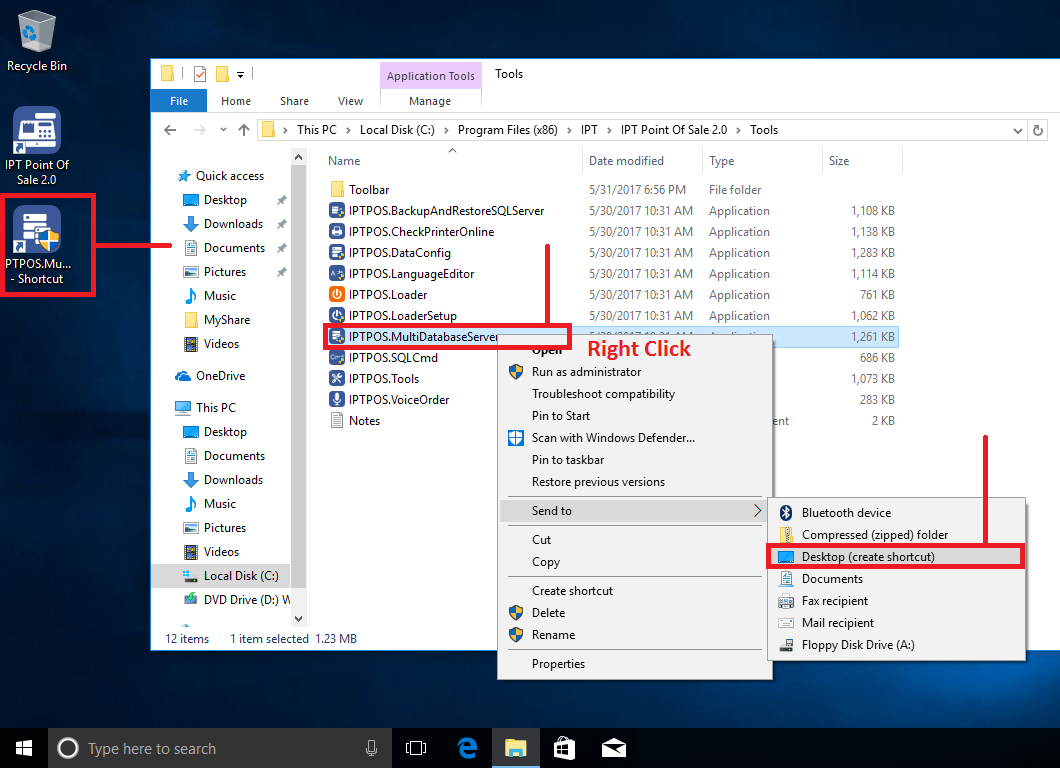1060x768 pixels.
Task: Click the Type here to search box
Action: coord(220,748)
